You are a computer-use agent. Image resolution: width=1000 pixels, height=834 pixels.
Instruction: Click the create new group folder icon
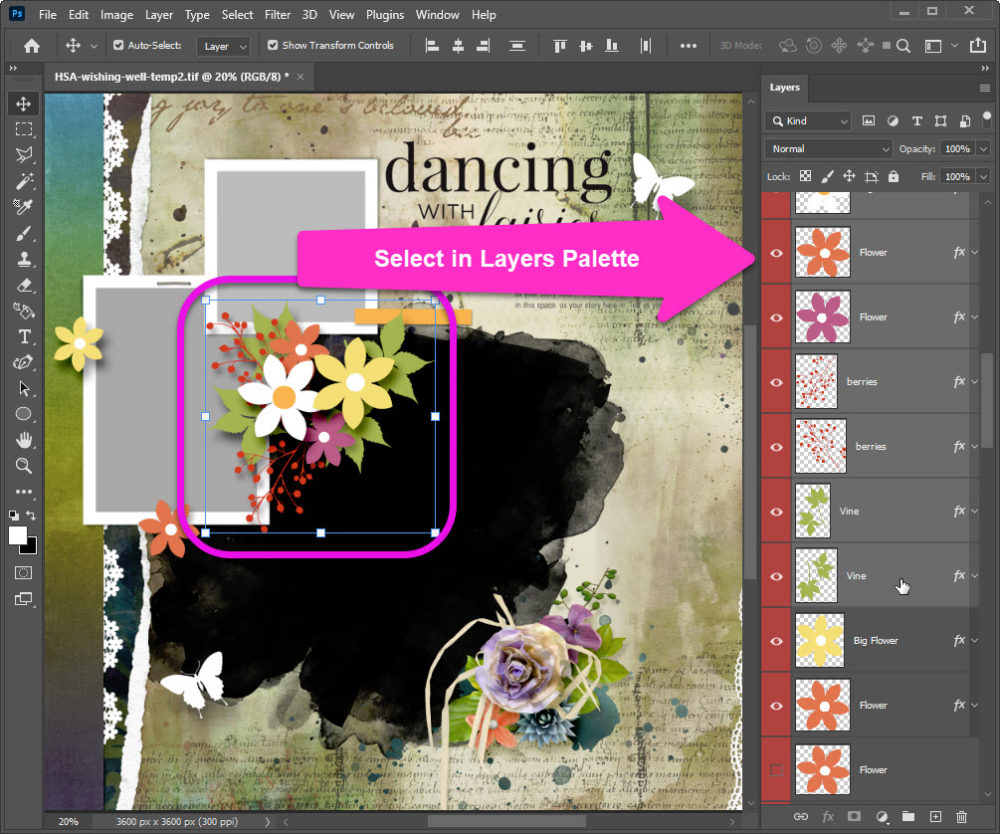[908, 817]
